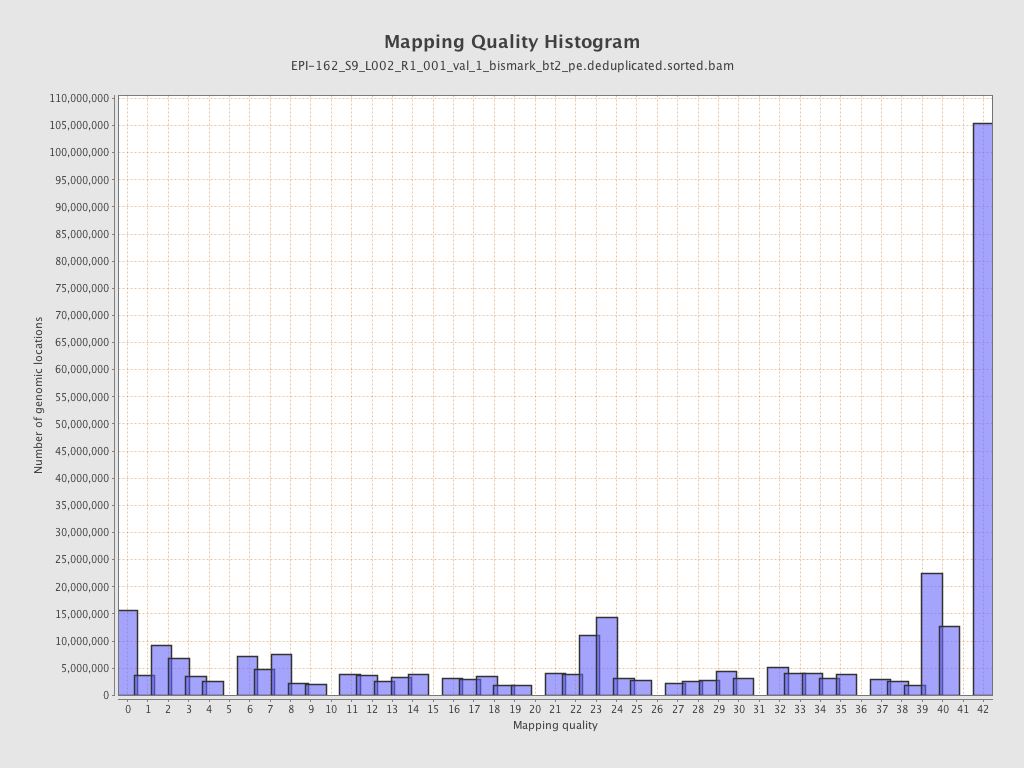
Task: Click the x-axis tick label 10
Action: [x=331, y=709]
